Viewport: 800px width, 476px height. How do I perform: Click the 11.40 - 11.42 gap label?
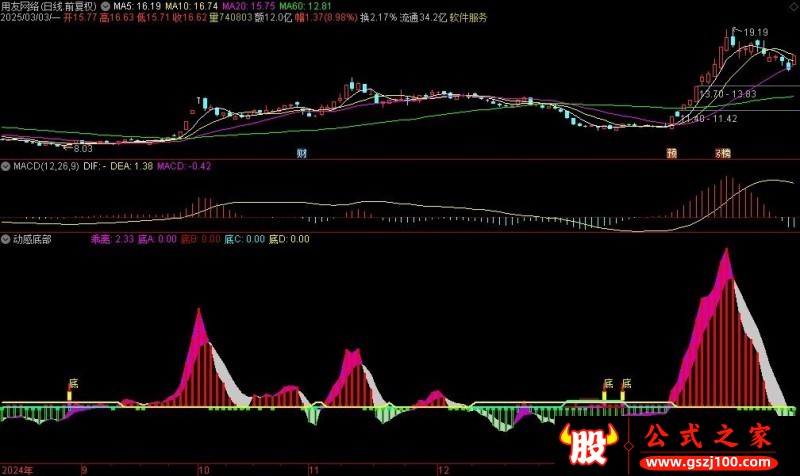pos(709,119)
